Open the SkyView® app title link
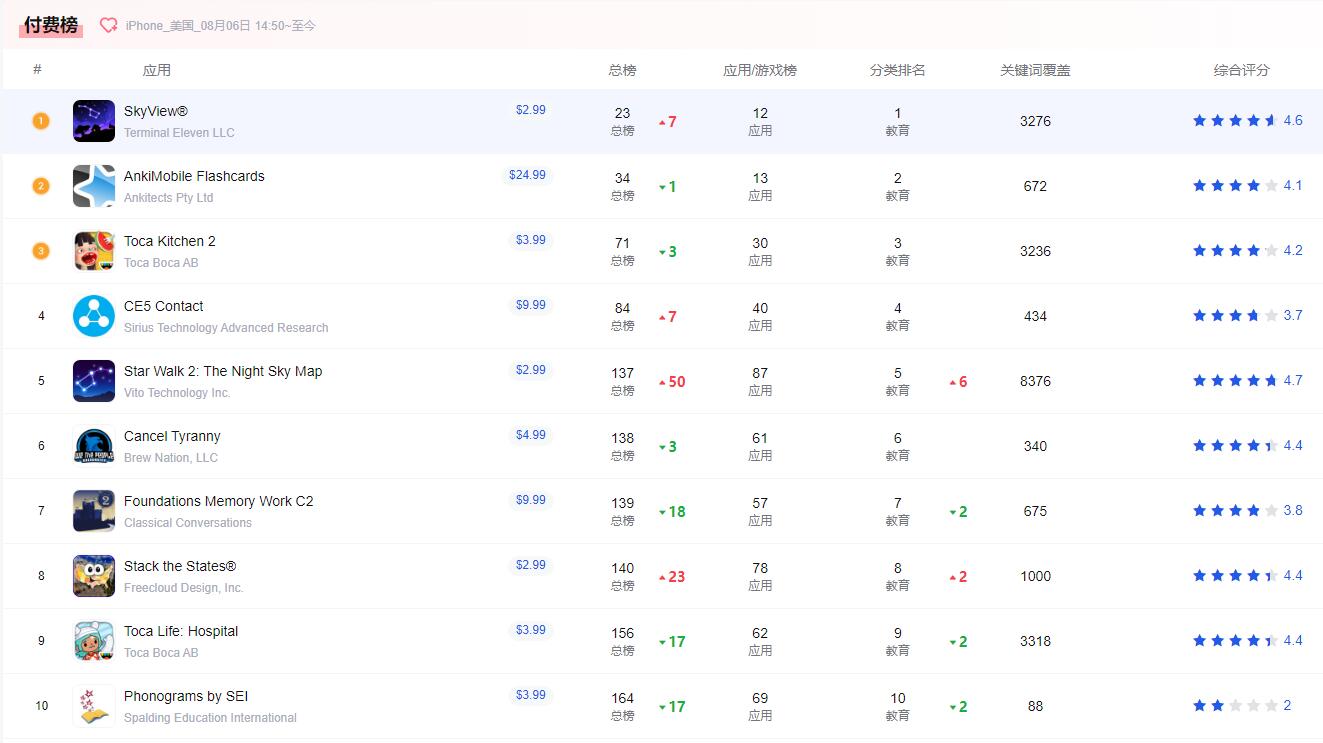The image size is (1323, 743). coord(156,111)
